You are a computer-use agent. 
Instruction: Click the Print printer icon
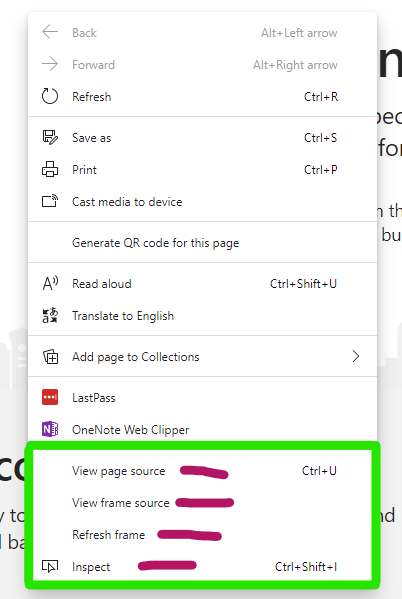point(50,169)
